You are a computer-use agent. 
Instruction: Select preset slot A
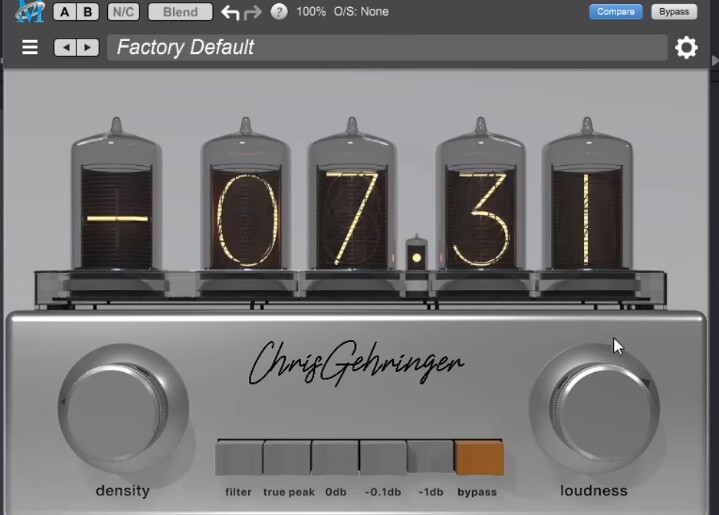65,11
